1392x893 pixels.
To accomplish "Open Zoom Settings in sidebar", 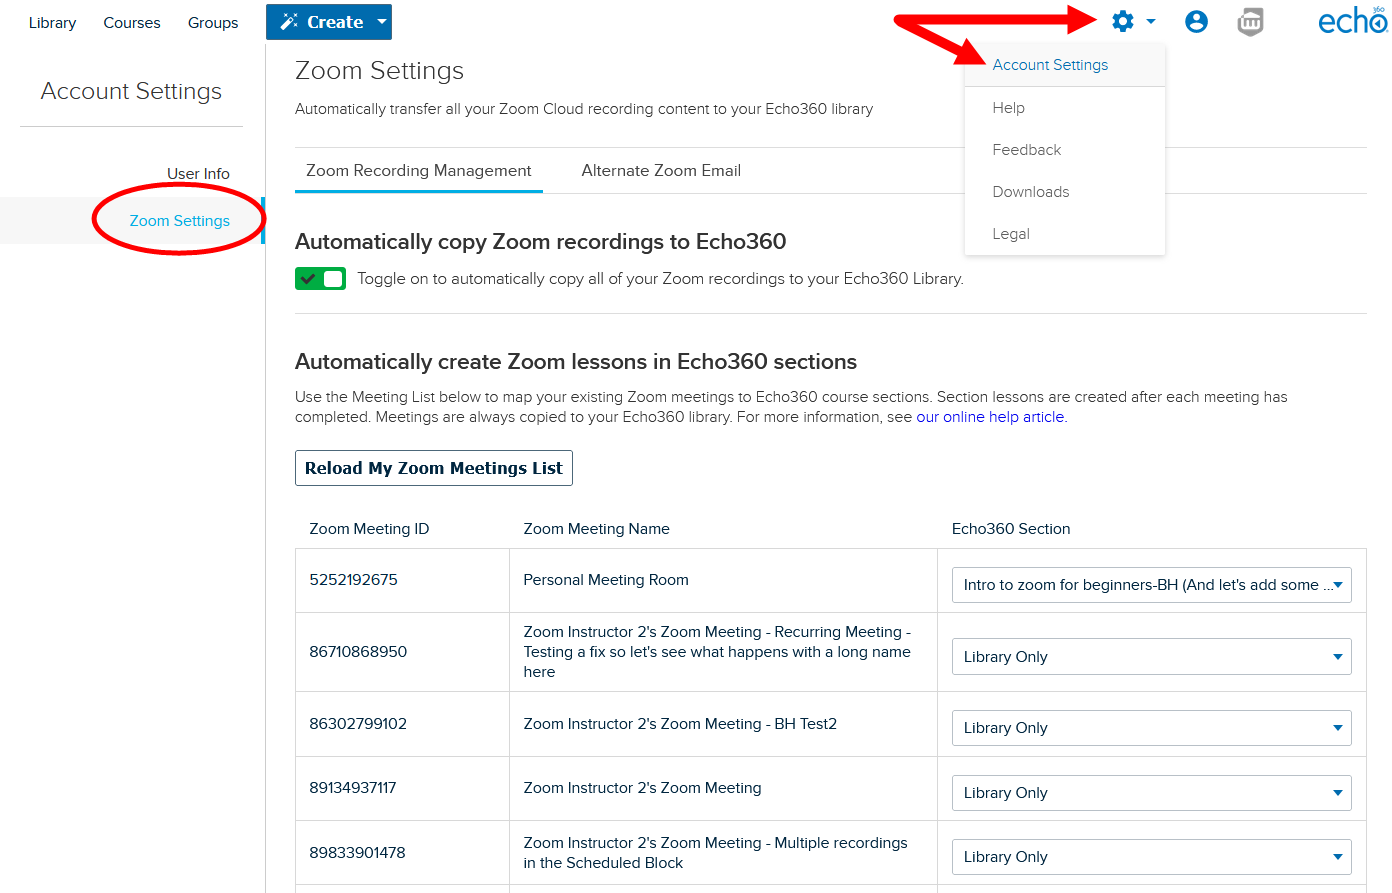I will click(180, 221).
